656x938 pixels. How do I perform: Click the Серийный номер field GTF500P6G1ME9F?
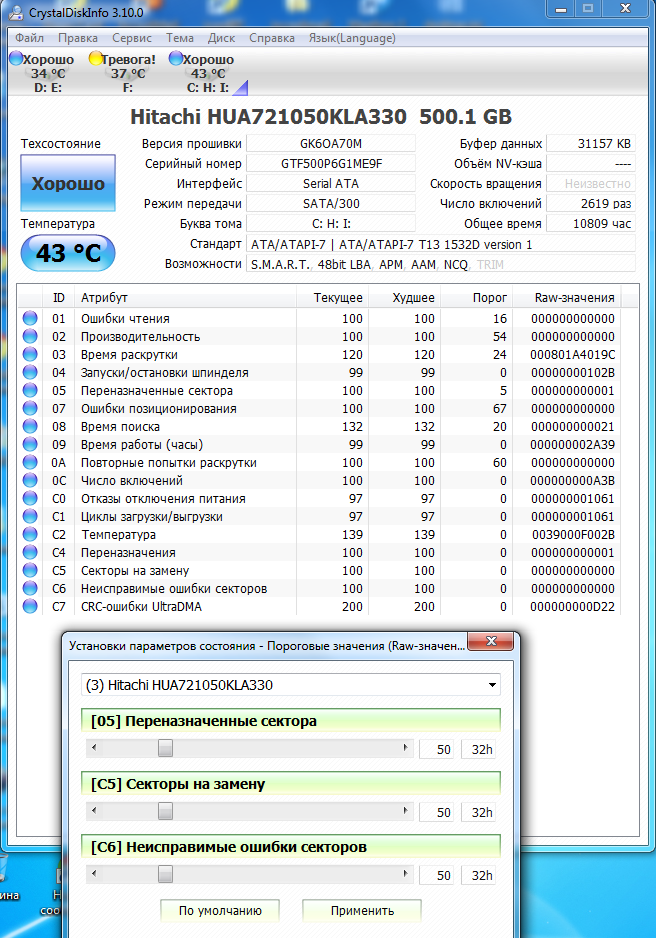click(x=331, y=163)
